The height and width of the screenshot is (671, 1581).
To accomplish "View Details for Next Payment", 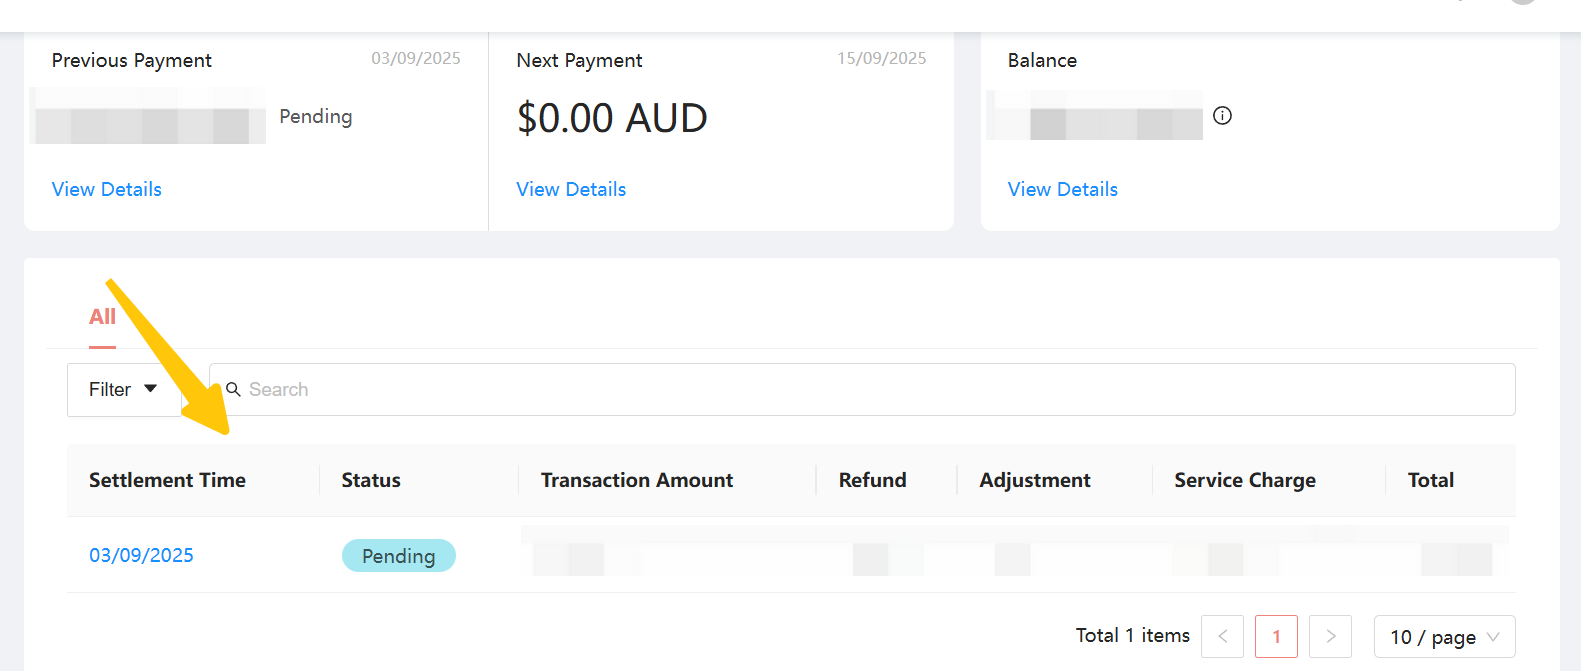I will click(571, 189).
